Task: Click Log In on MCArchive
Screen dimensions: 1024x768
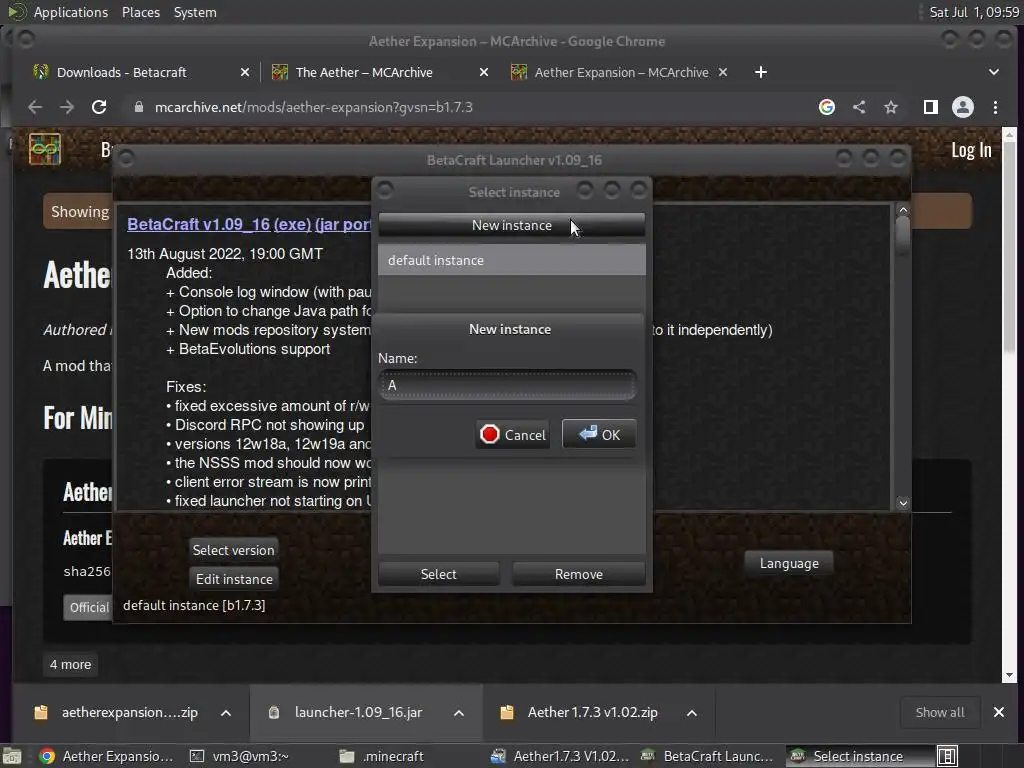Action: (970, 150)
